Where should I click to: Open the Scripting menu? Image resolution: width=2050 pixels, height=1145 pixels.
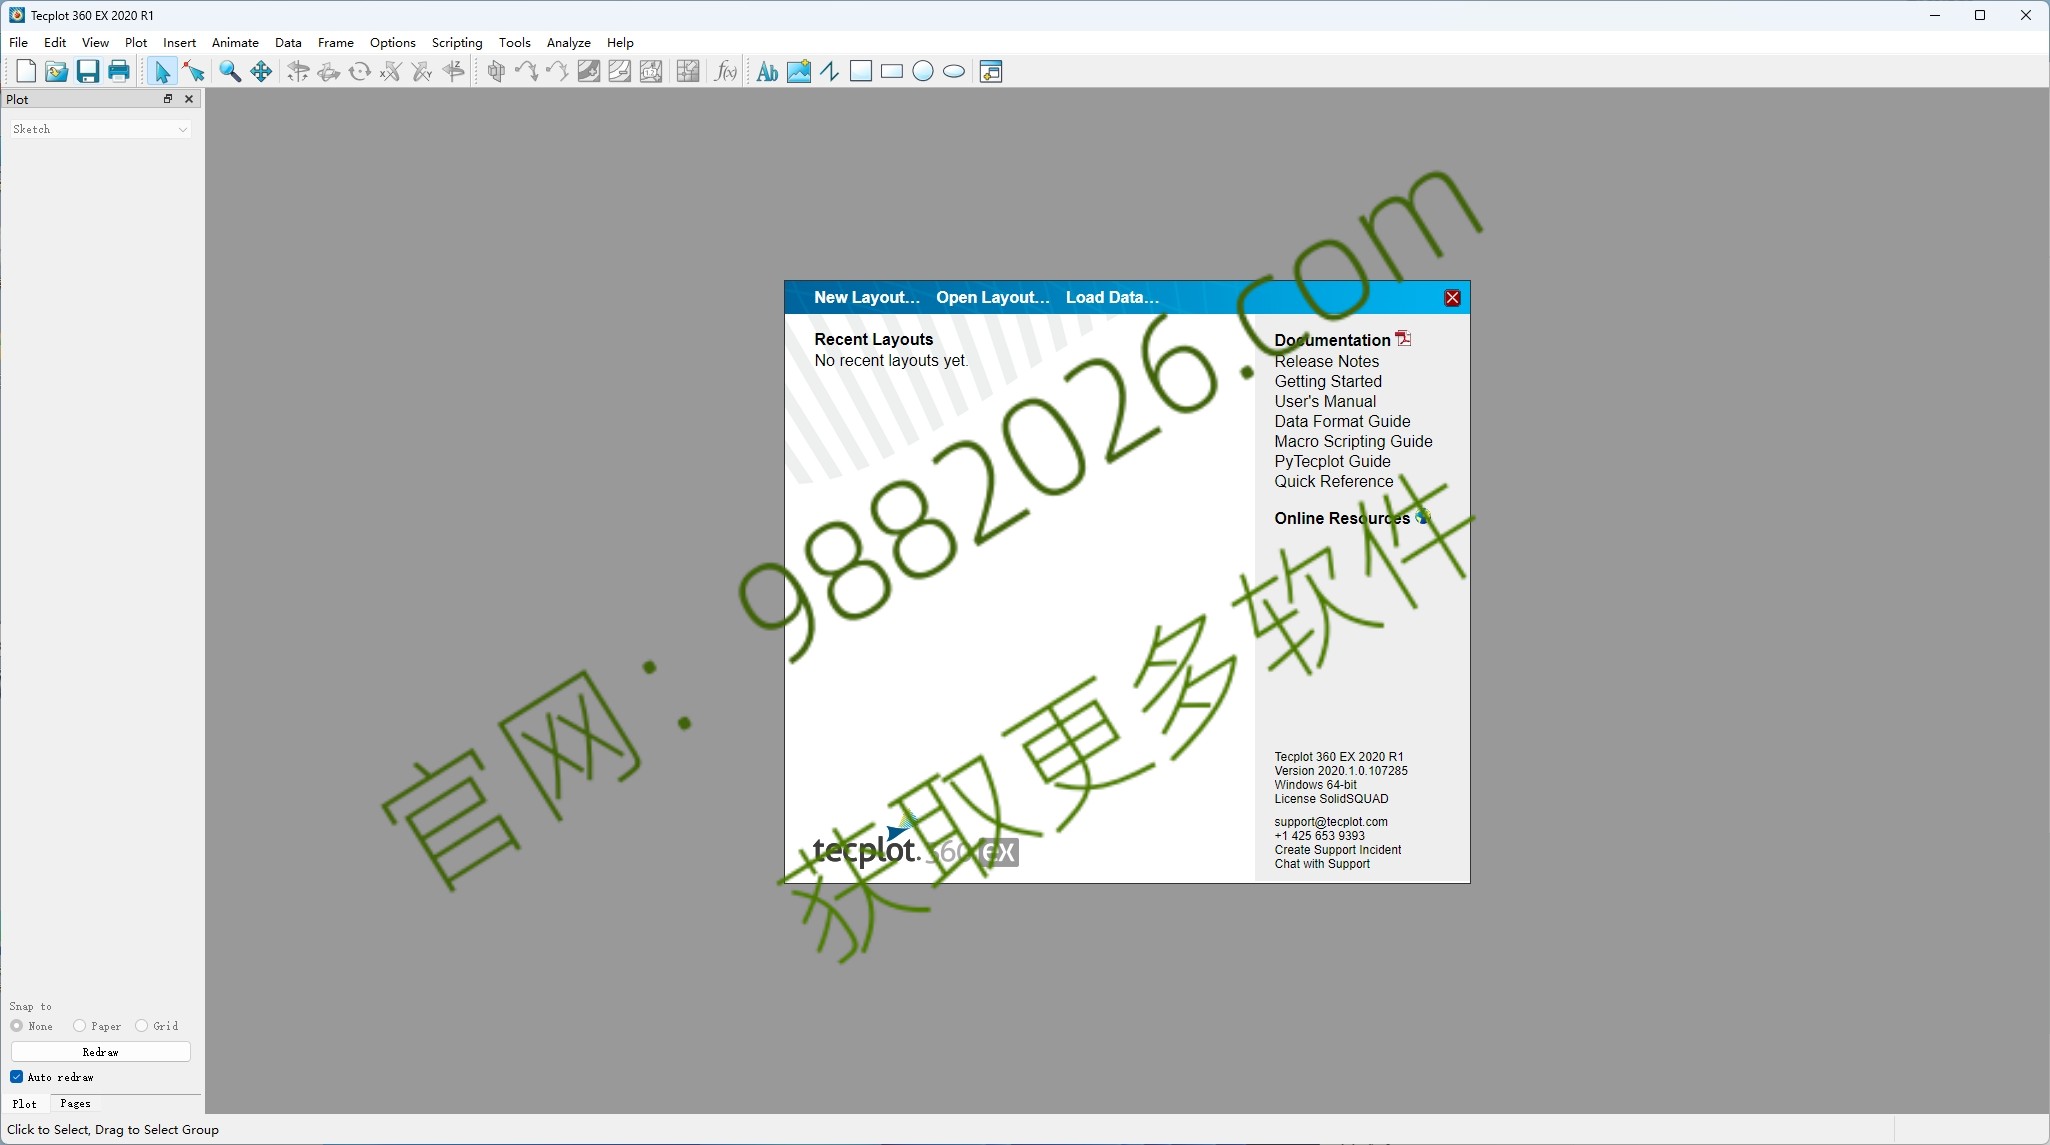pos(457,42)
